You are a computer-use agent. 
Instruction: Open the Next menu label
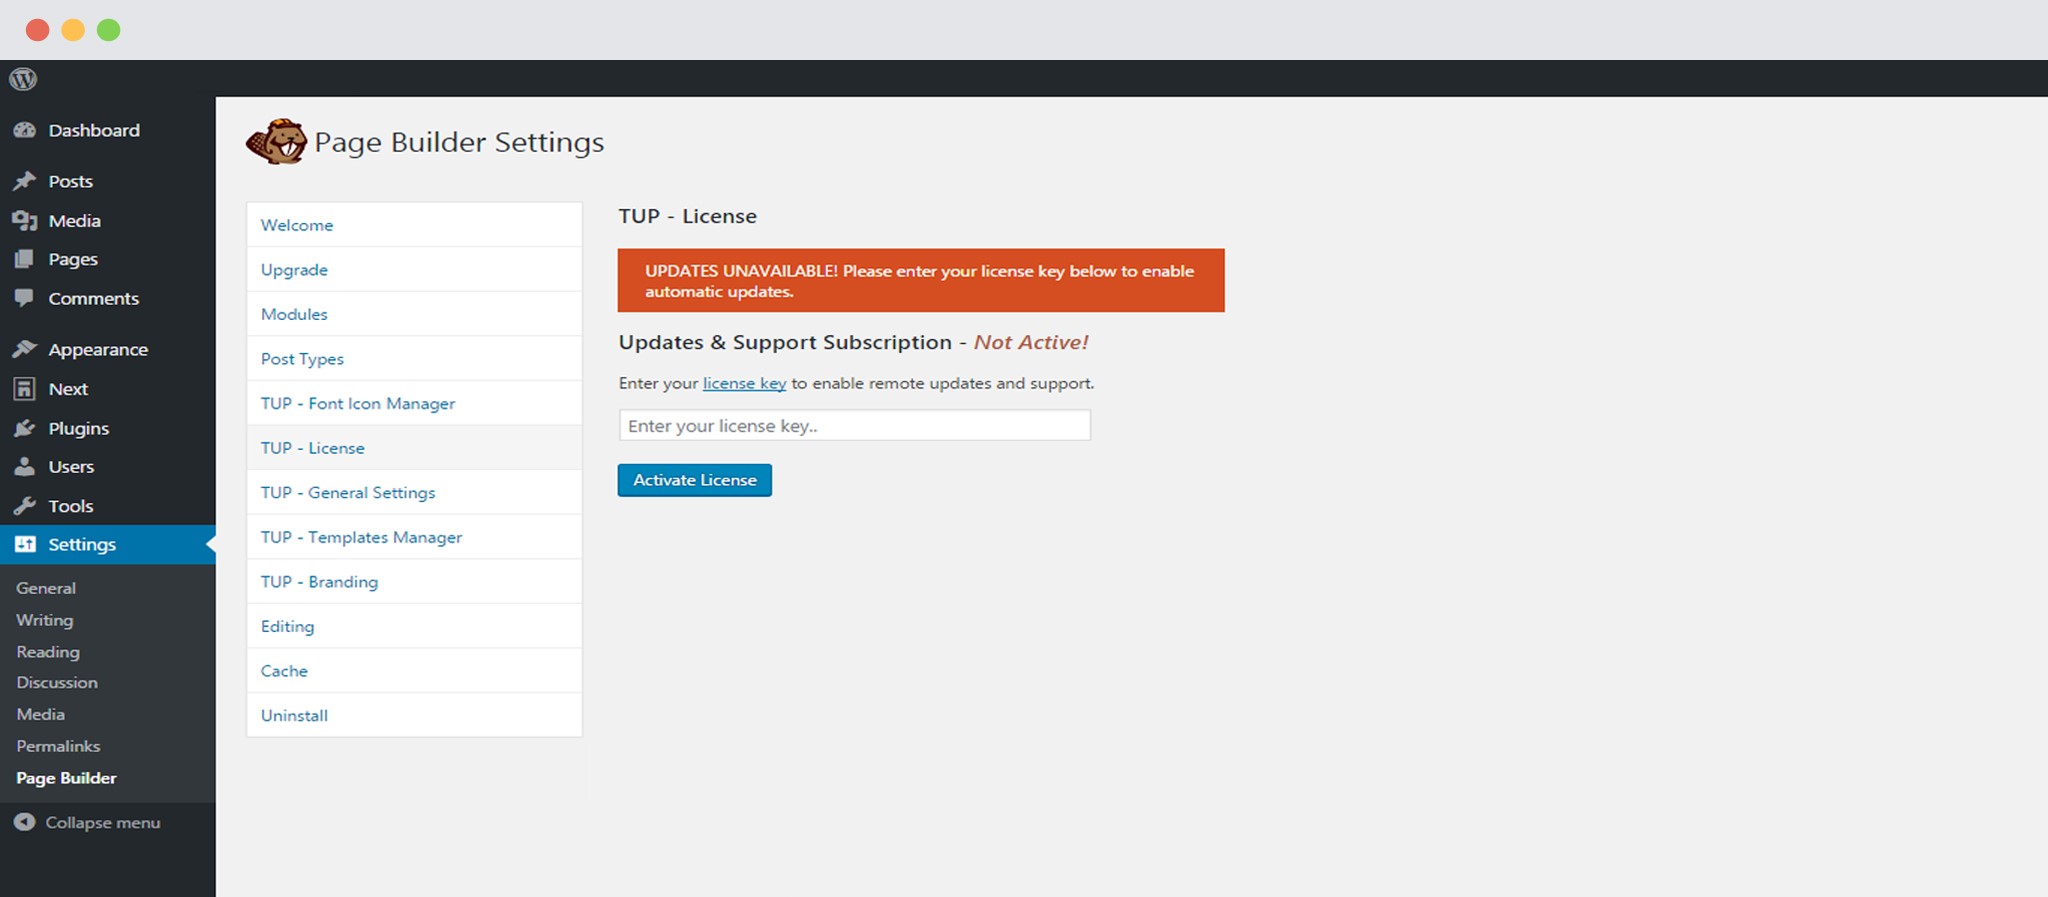[x=68, y=389]
